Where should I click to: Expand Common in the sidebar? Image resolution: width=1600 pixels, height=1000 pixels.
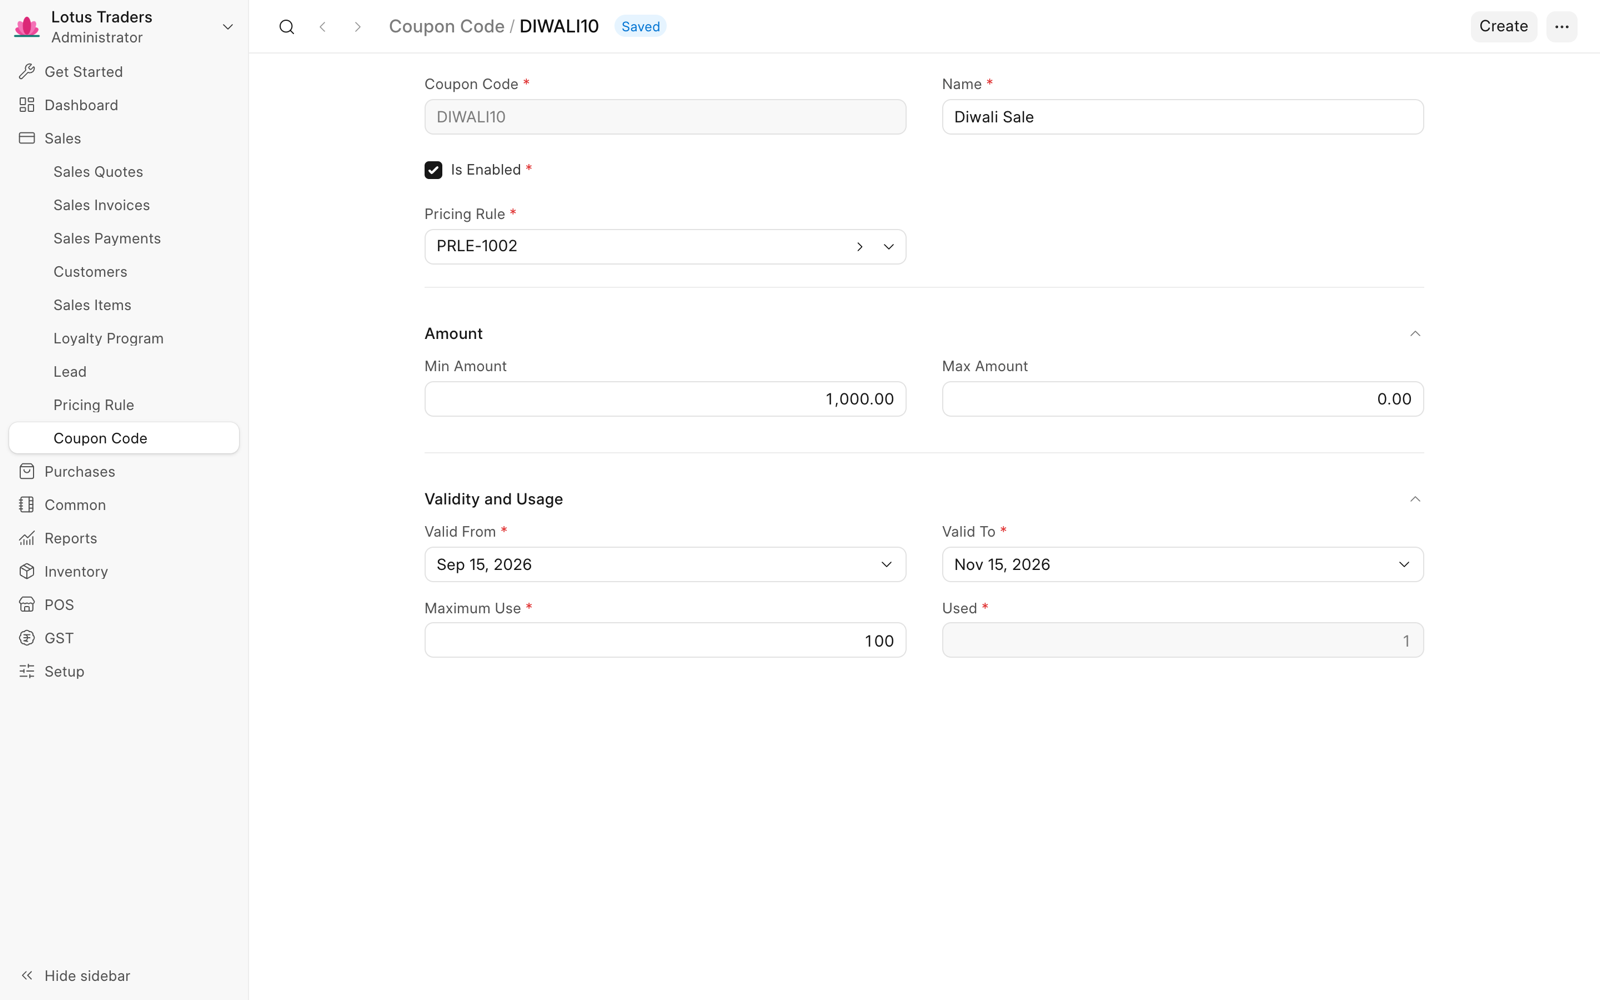point(124,505)
